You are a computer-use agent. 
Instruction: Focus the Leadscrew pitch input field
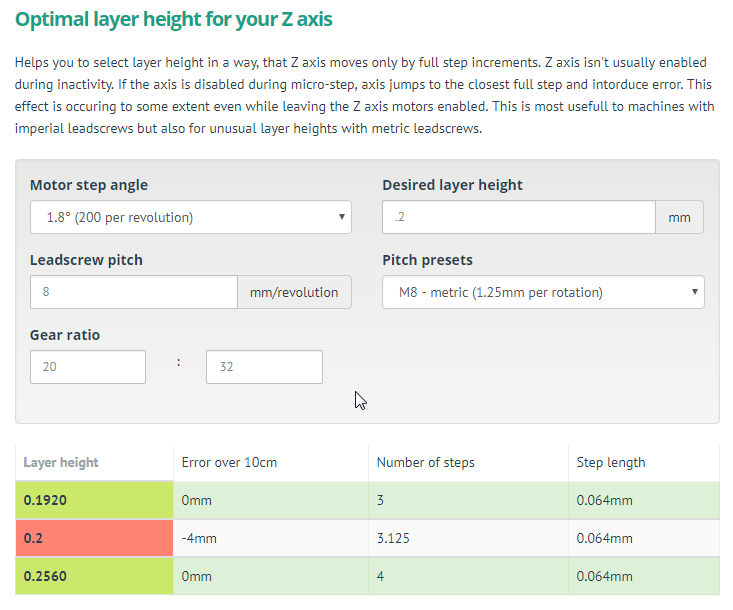coord(134,292)
